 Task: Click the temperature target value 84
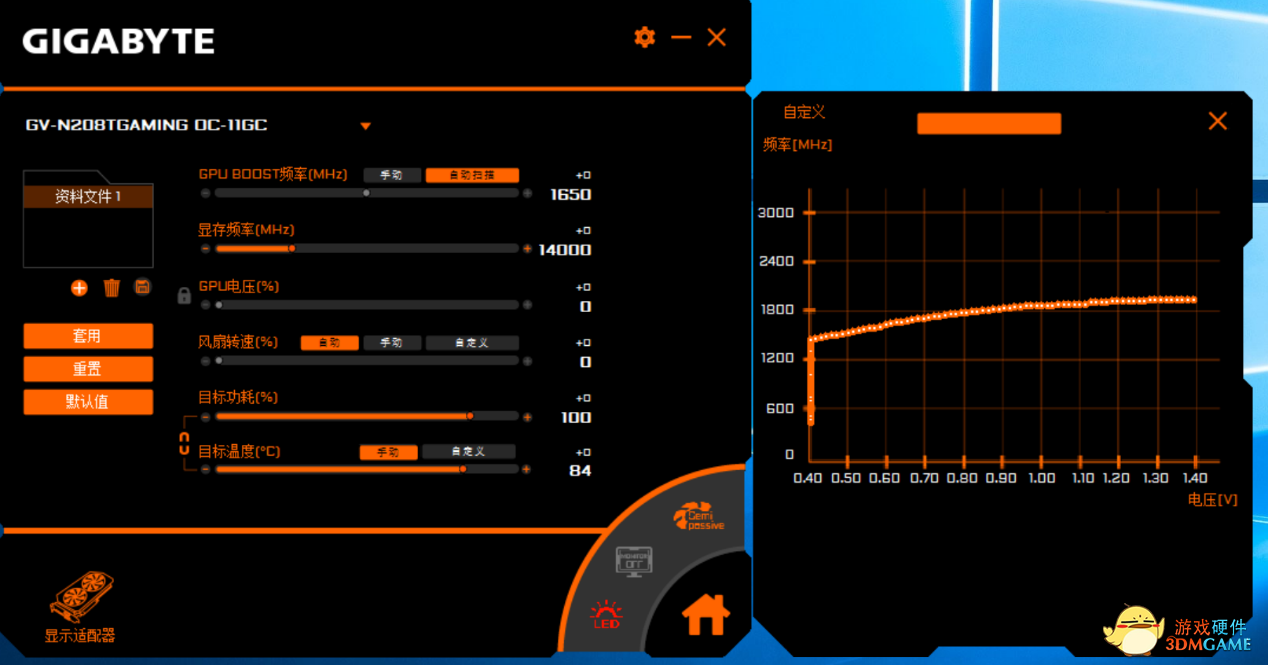pyautogui.click(x=580, y=470)
